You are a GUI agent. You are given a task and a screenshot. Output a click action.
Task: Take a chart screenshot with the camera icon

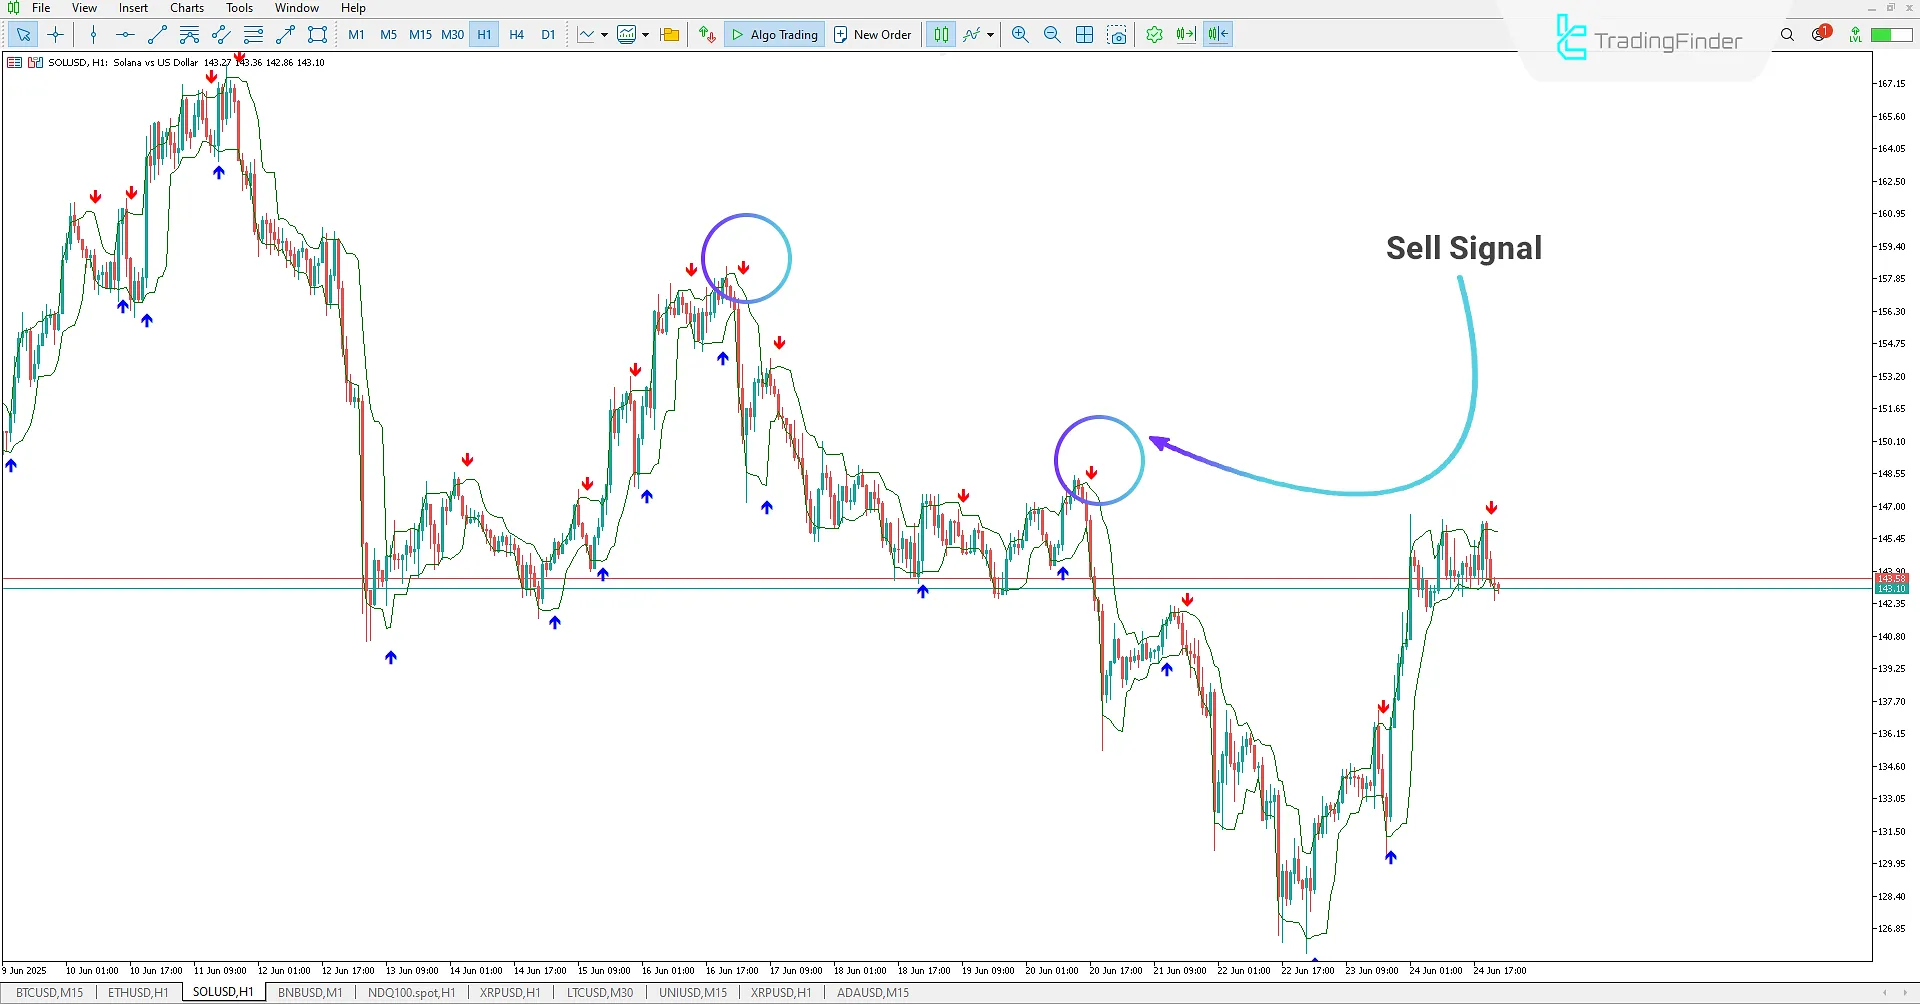click(x=1117, y=34)
